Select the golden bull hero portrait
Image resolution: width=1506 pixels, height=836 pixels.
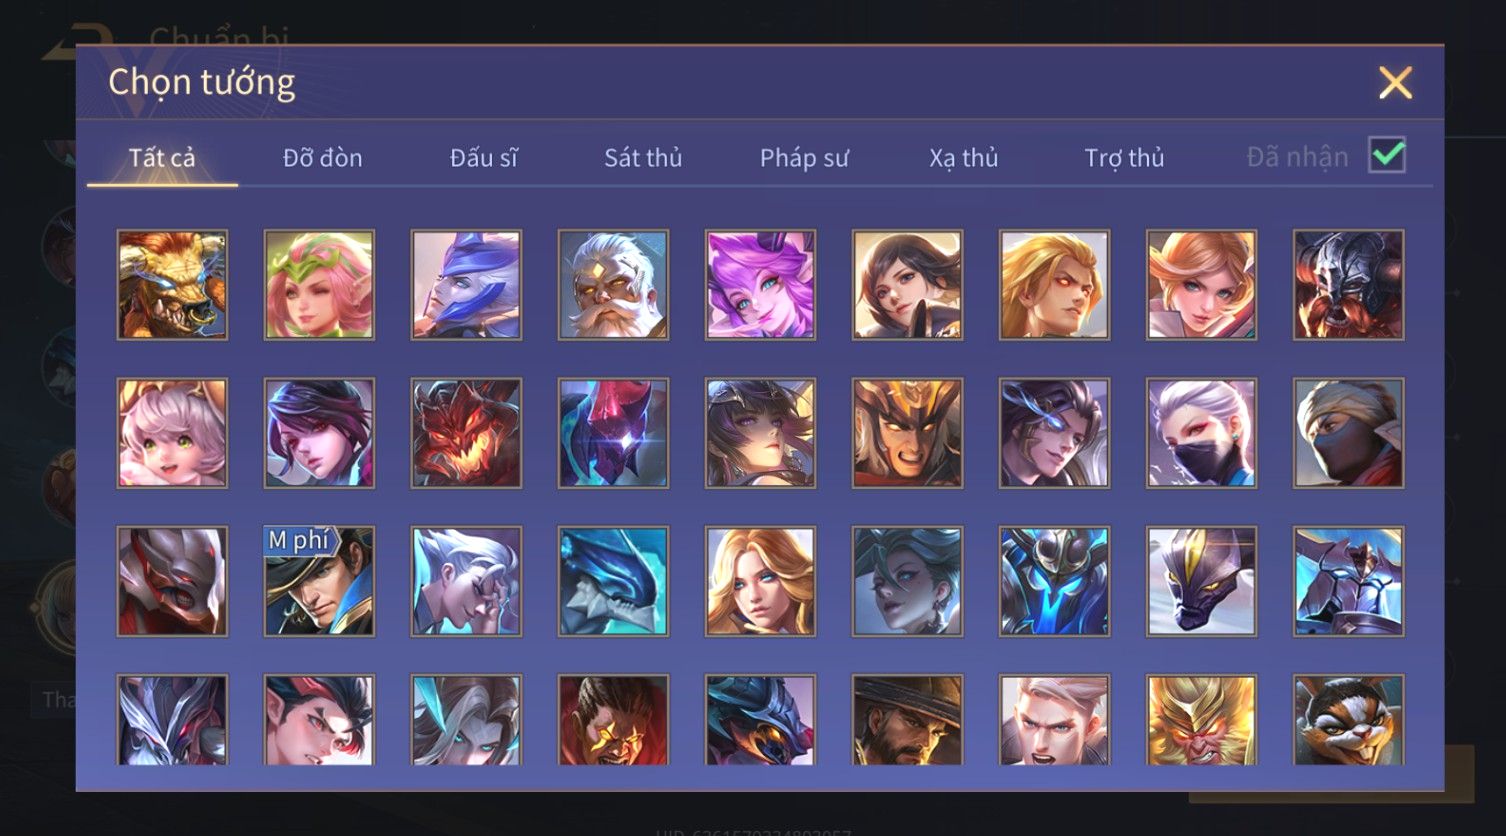pos(172,285)
